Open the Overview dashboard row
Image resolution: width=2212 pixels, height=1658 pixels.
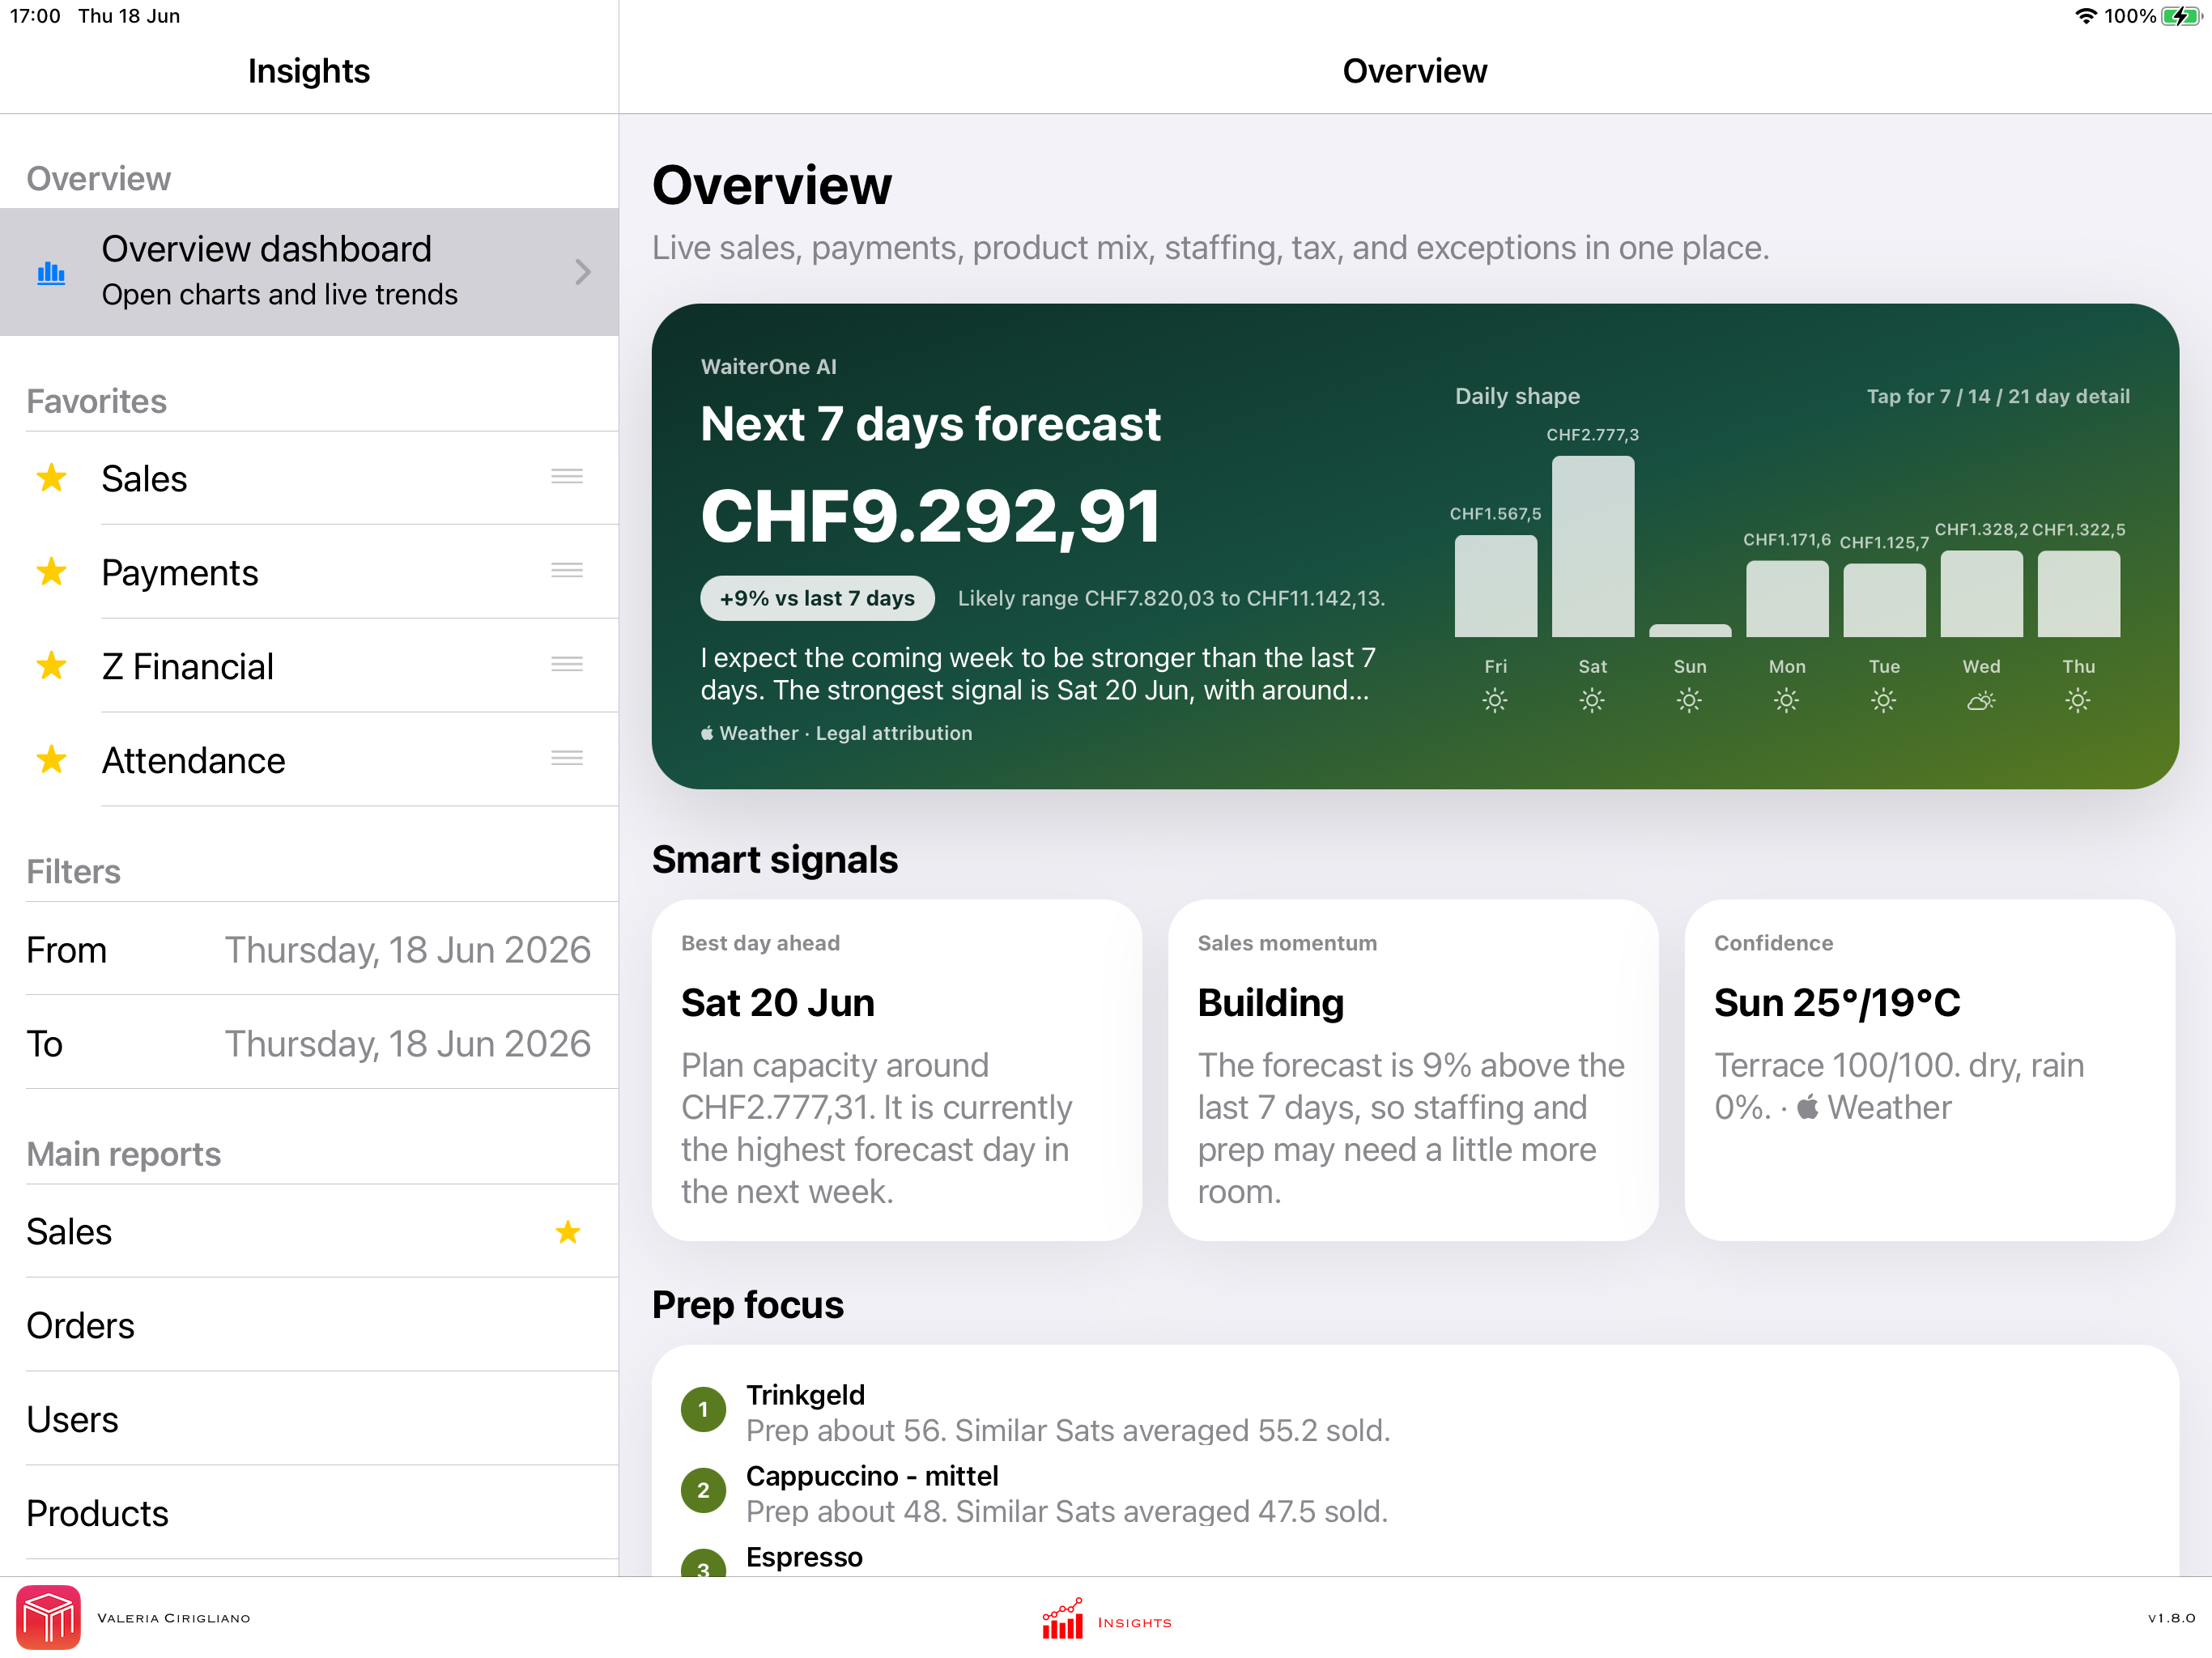pos(309,272)
